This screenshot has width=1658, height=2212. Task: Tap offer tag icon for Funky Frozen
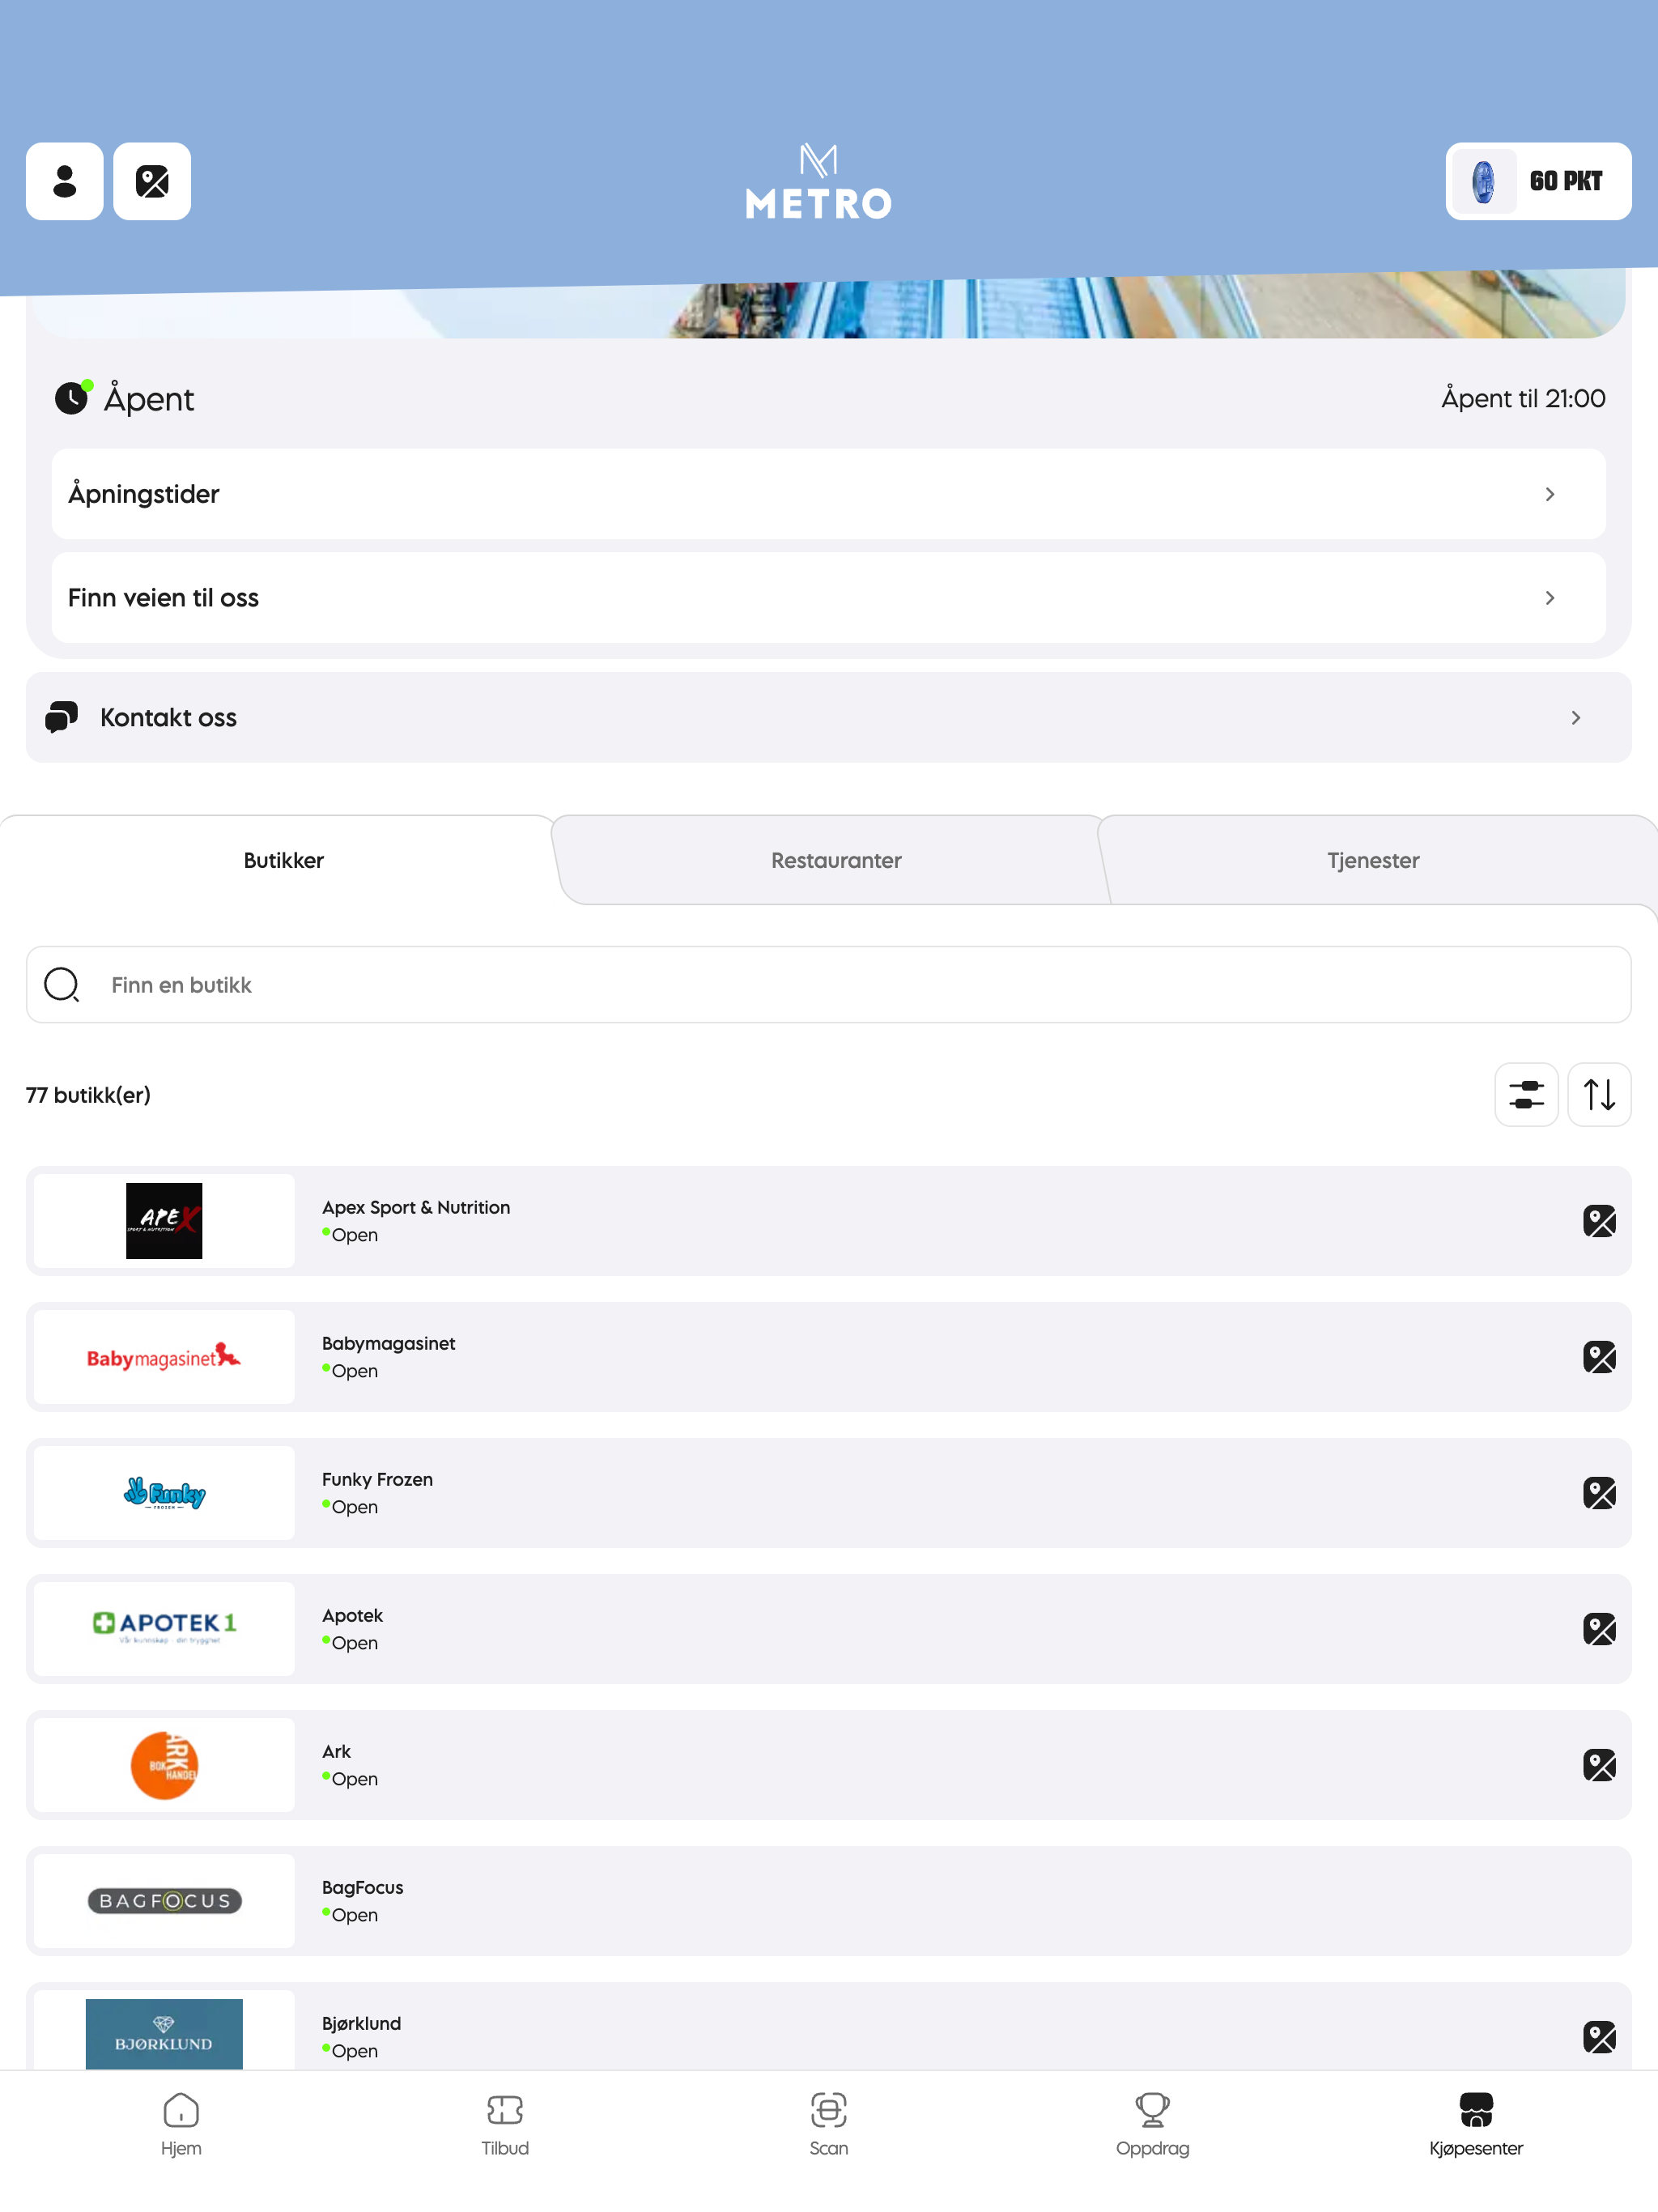tap(1599, 1493)
